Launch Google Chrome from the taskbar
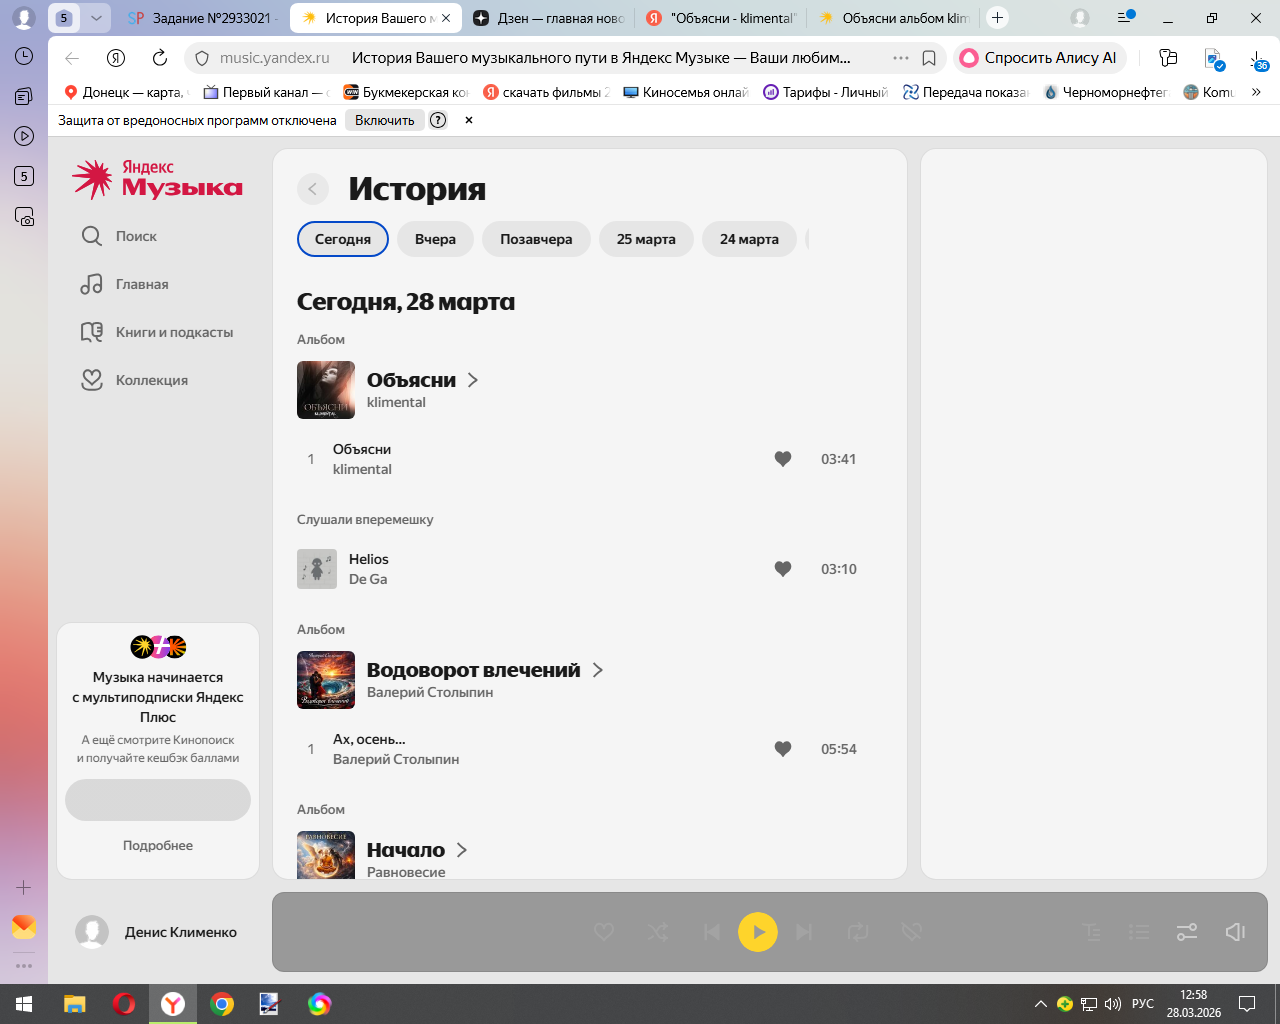Image resolution: width=1280 pixels, height=1024 pixels. coord(222,1004)
